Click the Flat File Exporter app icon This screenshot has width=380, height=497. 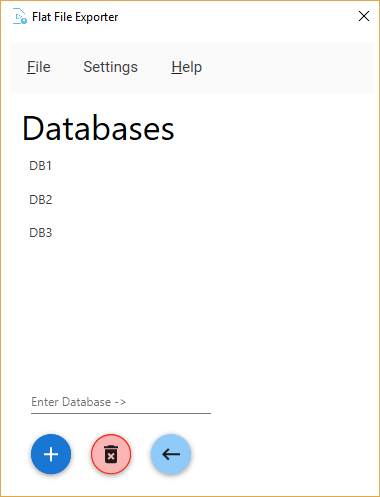20,17
